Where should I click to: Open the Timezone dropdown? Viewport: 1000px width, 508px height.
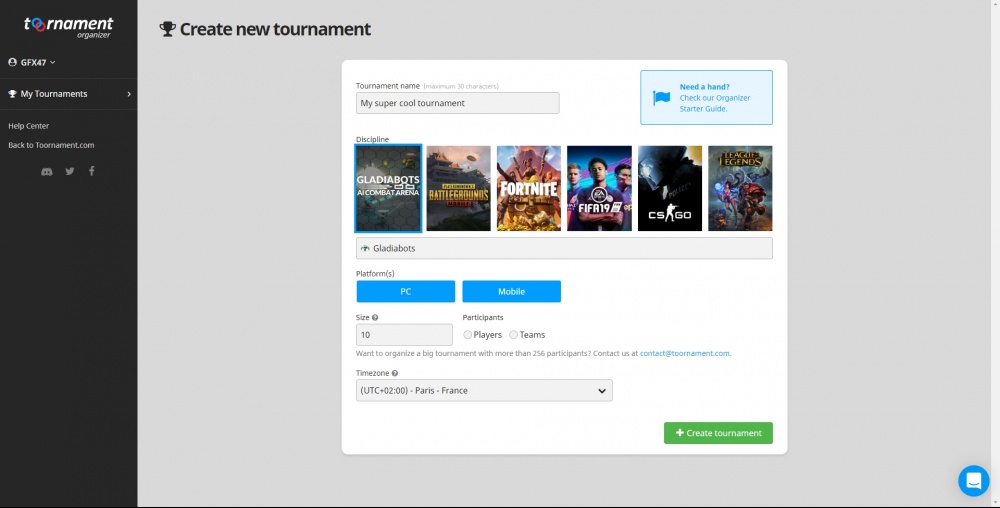(484, 391)
